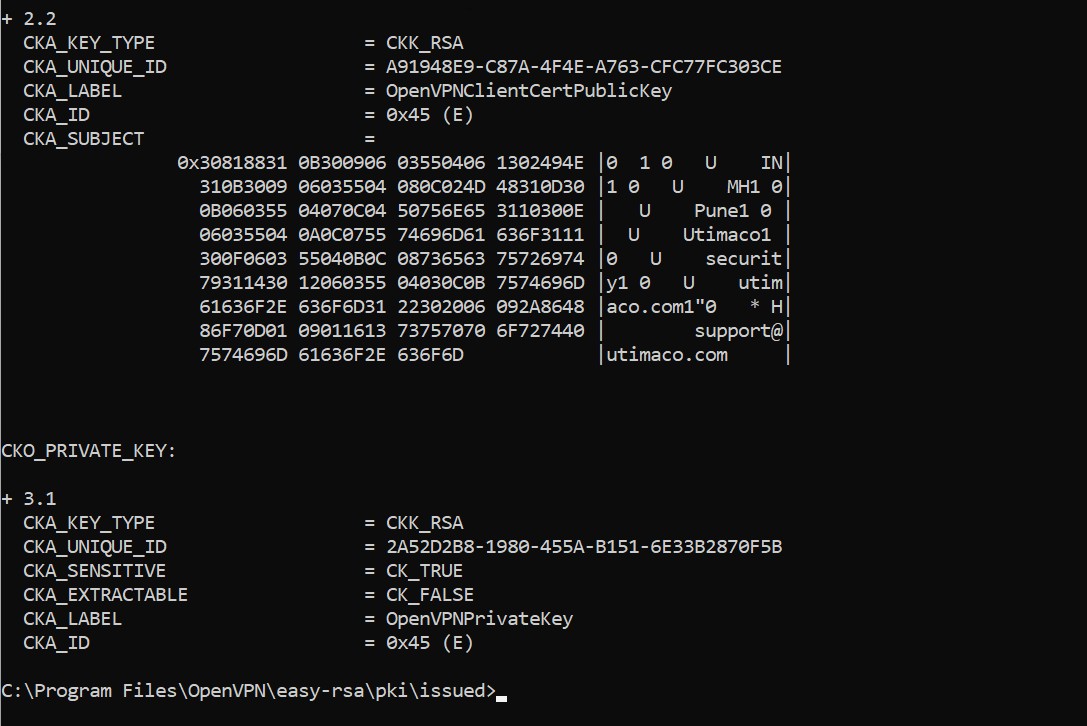1087x726 pixels.
Task: Click the Utimaco1 text in ASCII column
Action: point(727,235)
